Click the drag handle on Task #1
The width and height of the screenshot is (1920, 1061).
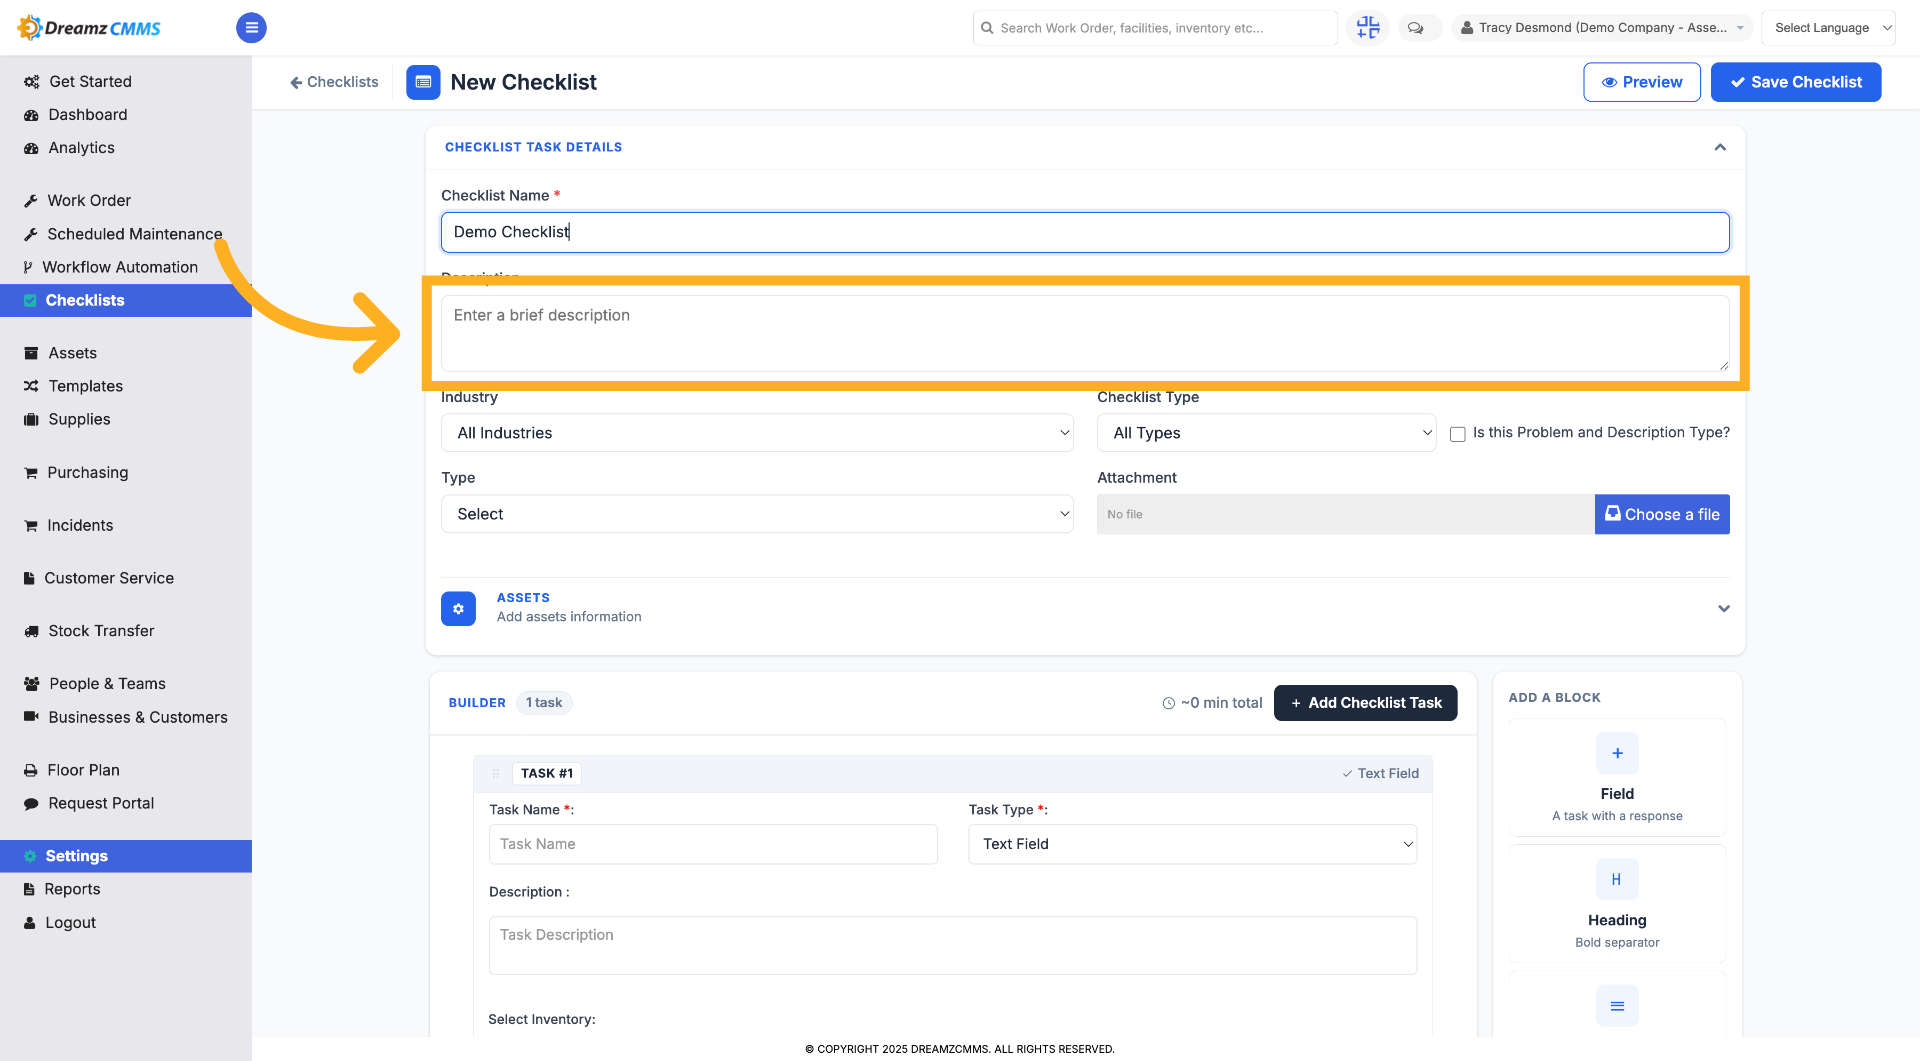pyautogui.click(x=495, y=774)
